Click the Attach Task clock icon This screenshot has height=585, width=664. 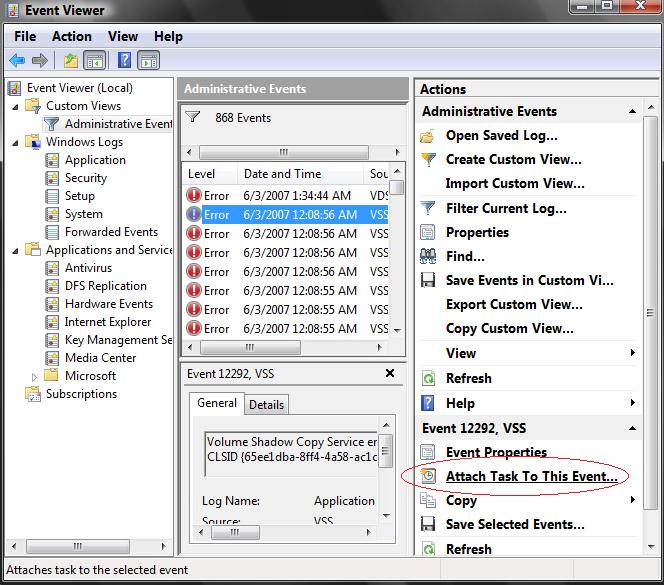tap(428, 476)
